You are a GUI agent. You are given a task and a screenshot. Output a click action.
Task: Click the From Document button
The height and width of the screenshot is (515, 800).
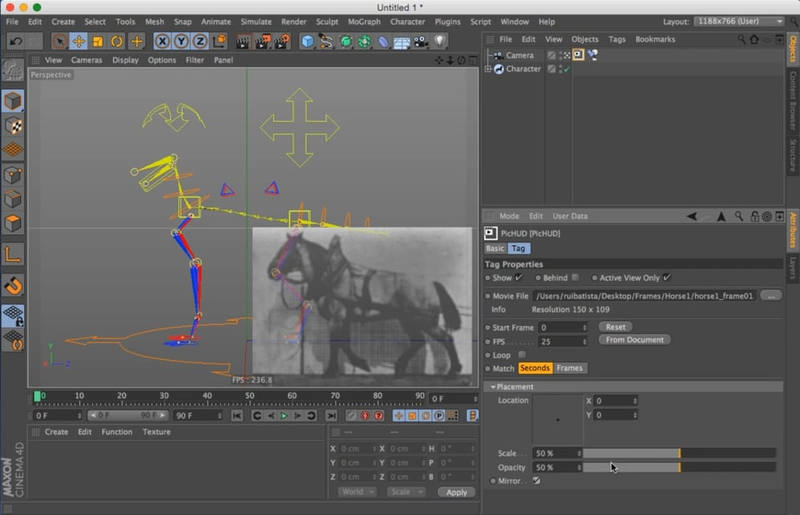[635, 340]
